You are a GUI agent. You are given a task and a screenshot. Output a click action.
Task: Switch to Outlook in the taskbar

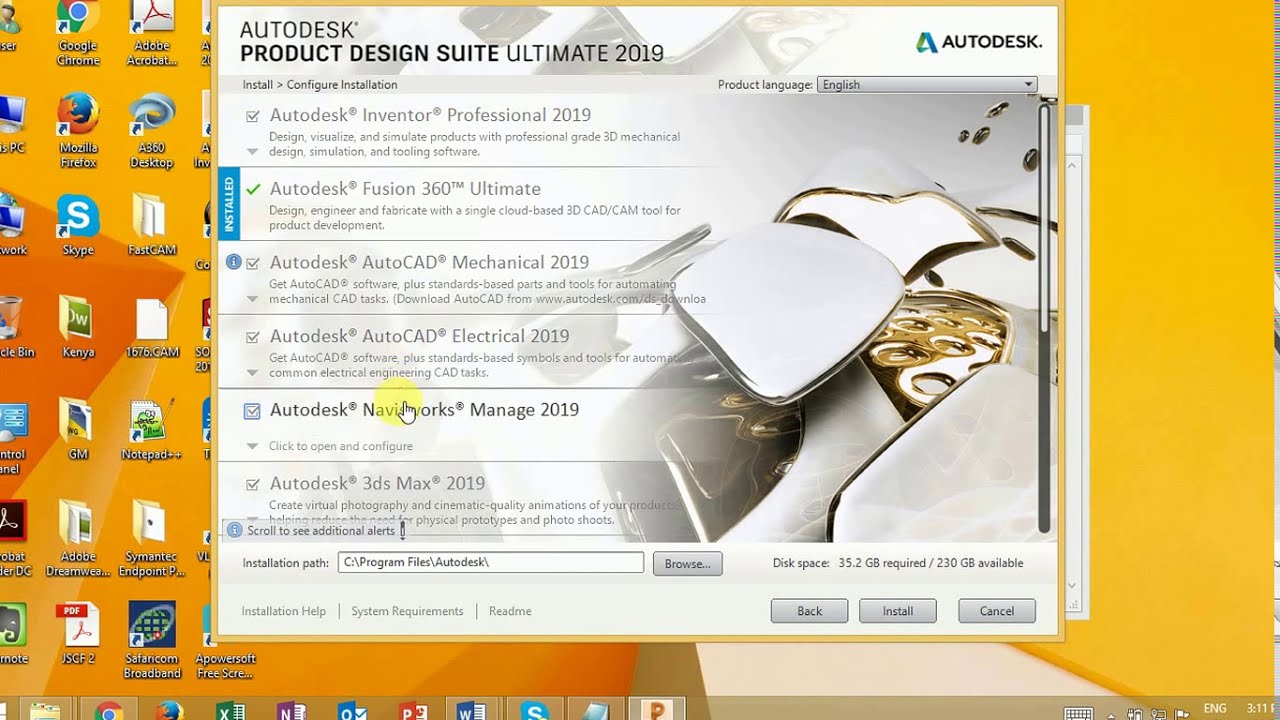[353, 712]
